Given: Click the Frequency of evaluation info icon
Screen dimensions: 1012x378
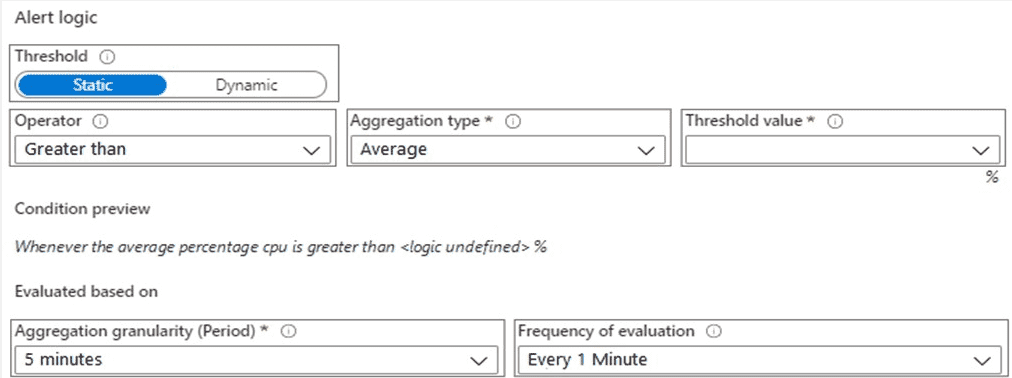Looking at the screenshot, I should [713, 331].
